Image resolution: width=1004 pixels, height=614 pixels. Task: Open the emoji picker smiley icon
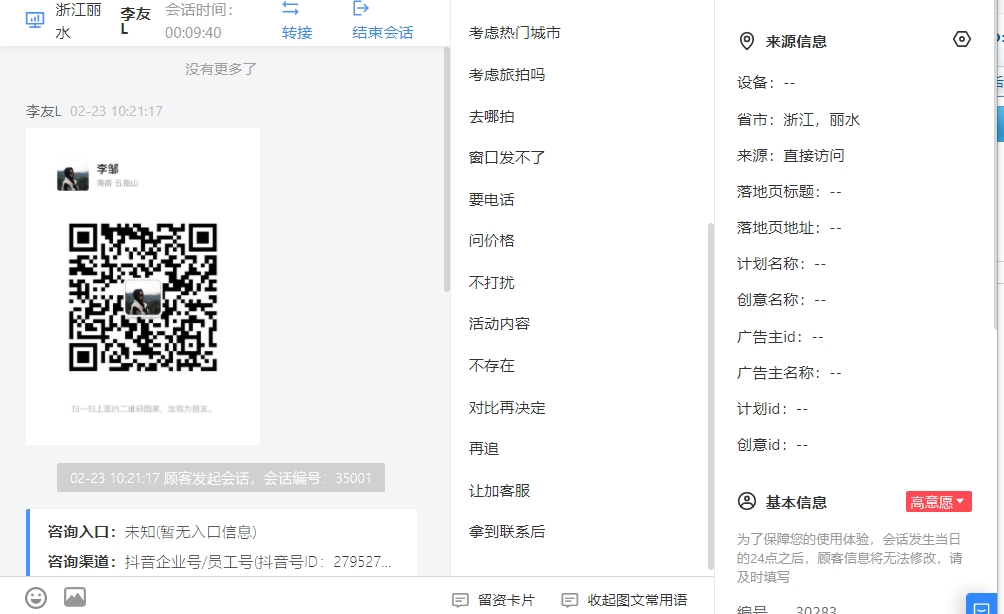coord(36,598)
